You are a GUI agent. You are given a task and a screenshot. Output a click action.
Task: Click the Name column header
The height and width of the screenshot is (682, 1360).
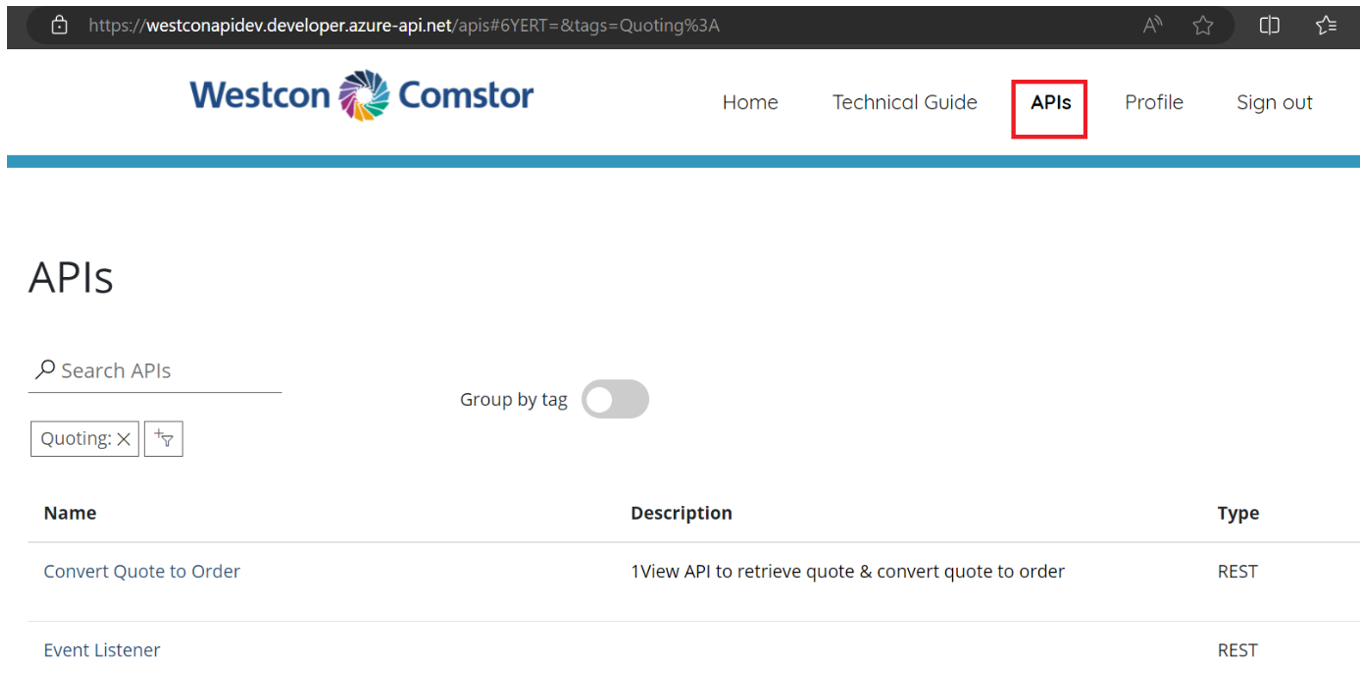point(70,513)
